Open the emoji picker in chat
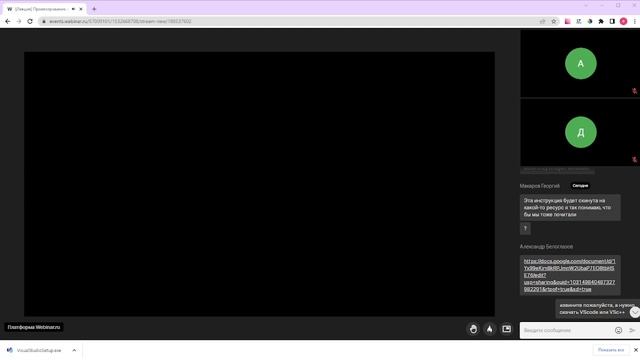Viewport: 640px width, 360px height. click(618, 330)
